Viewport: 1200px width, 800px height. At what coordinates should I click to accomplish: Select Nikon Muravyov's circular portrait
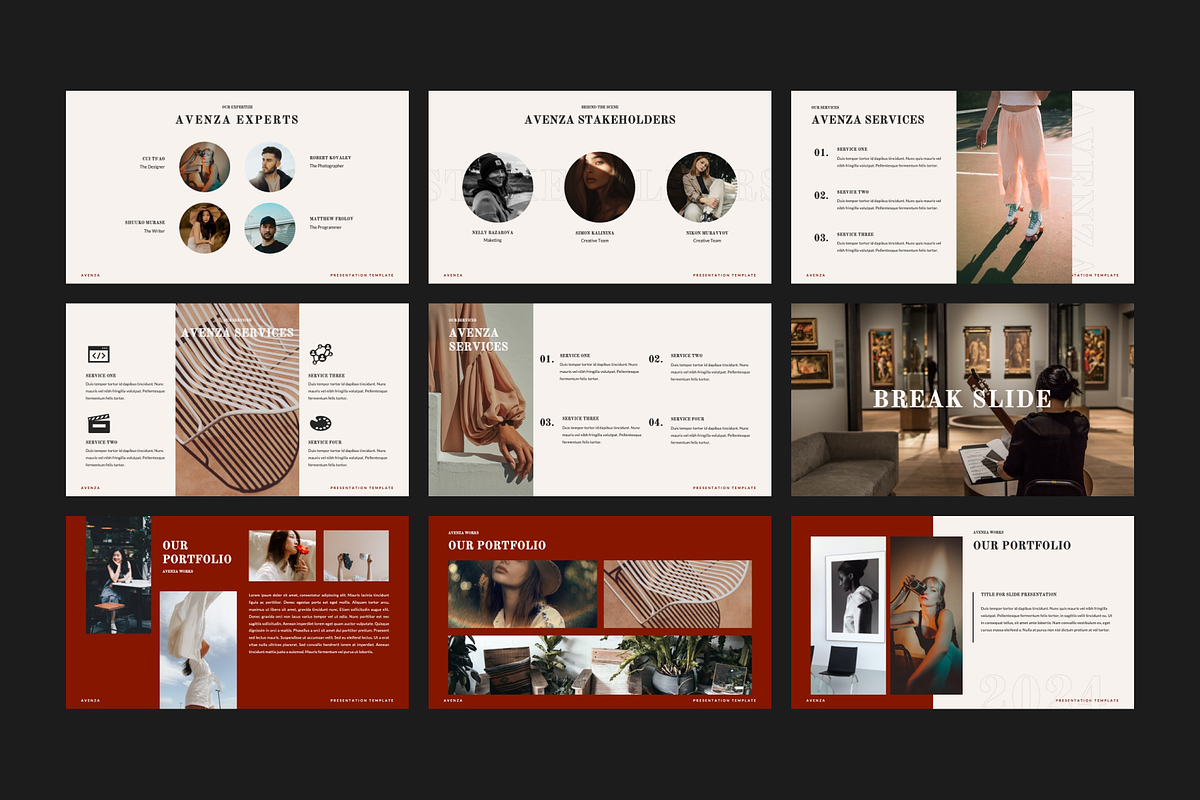pyautogui.click(x=701, y=187)
